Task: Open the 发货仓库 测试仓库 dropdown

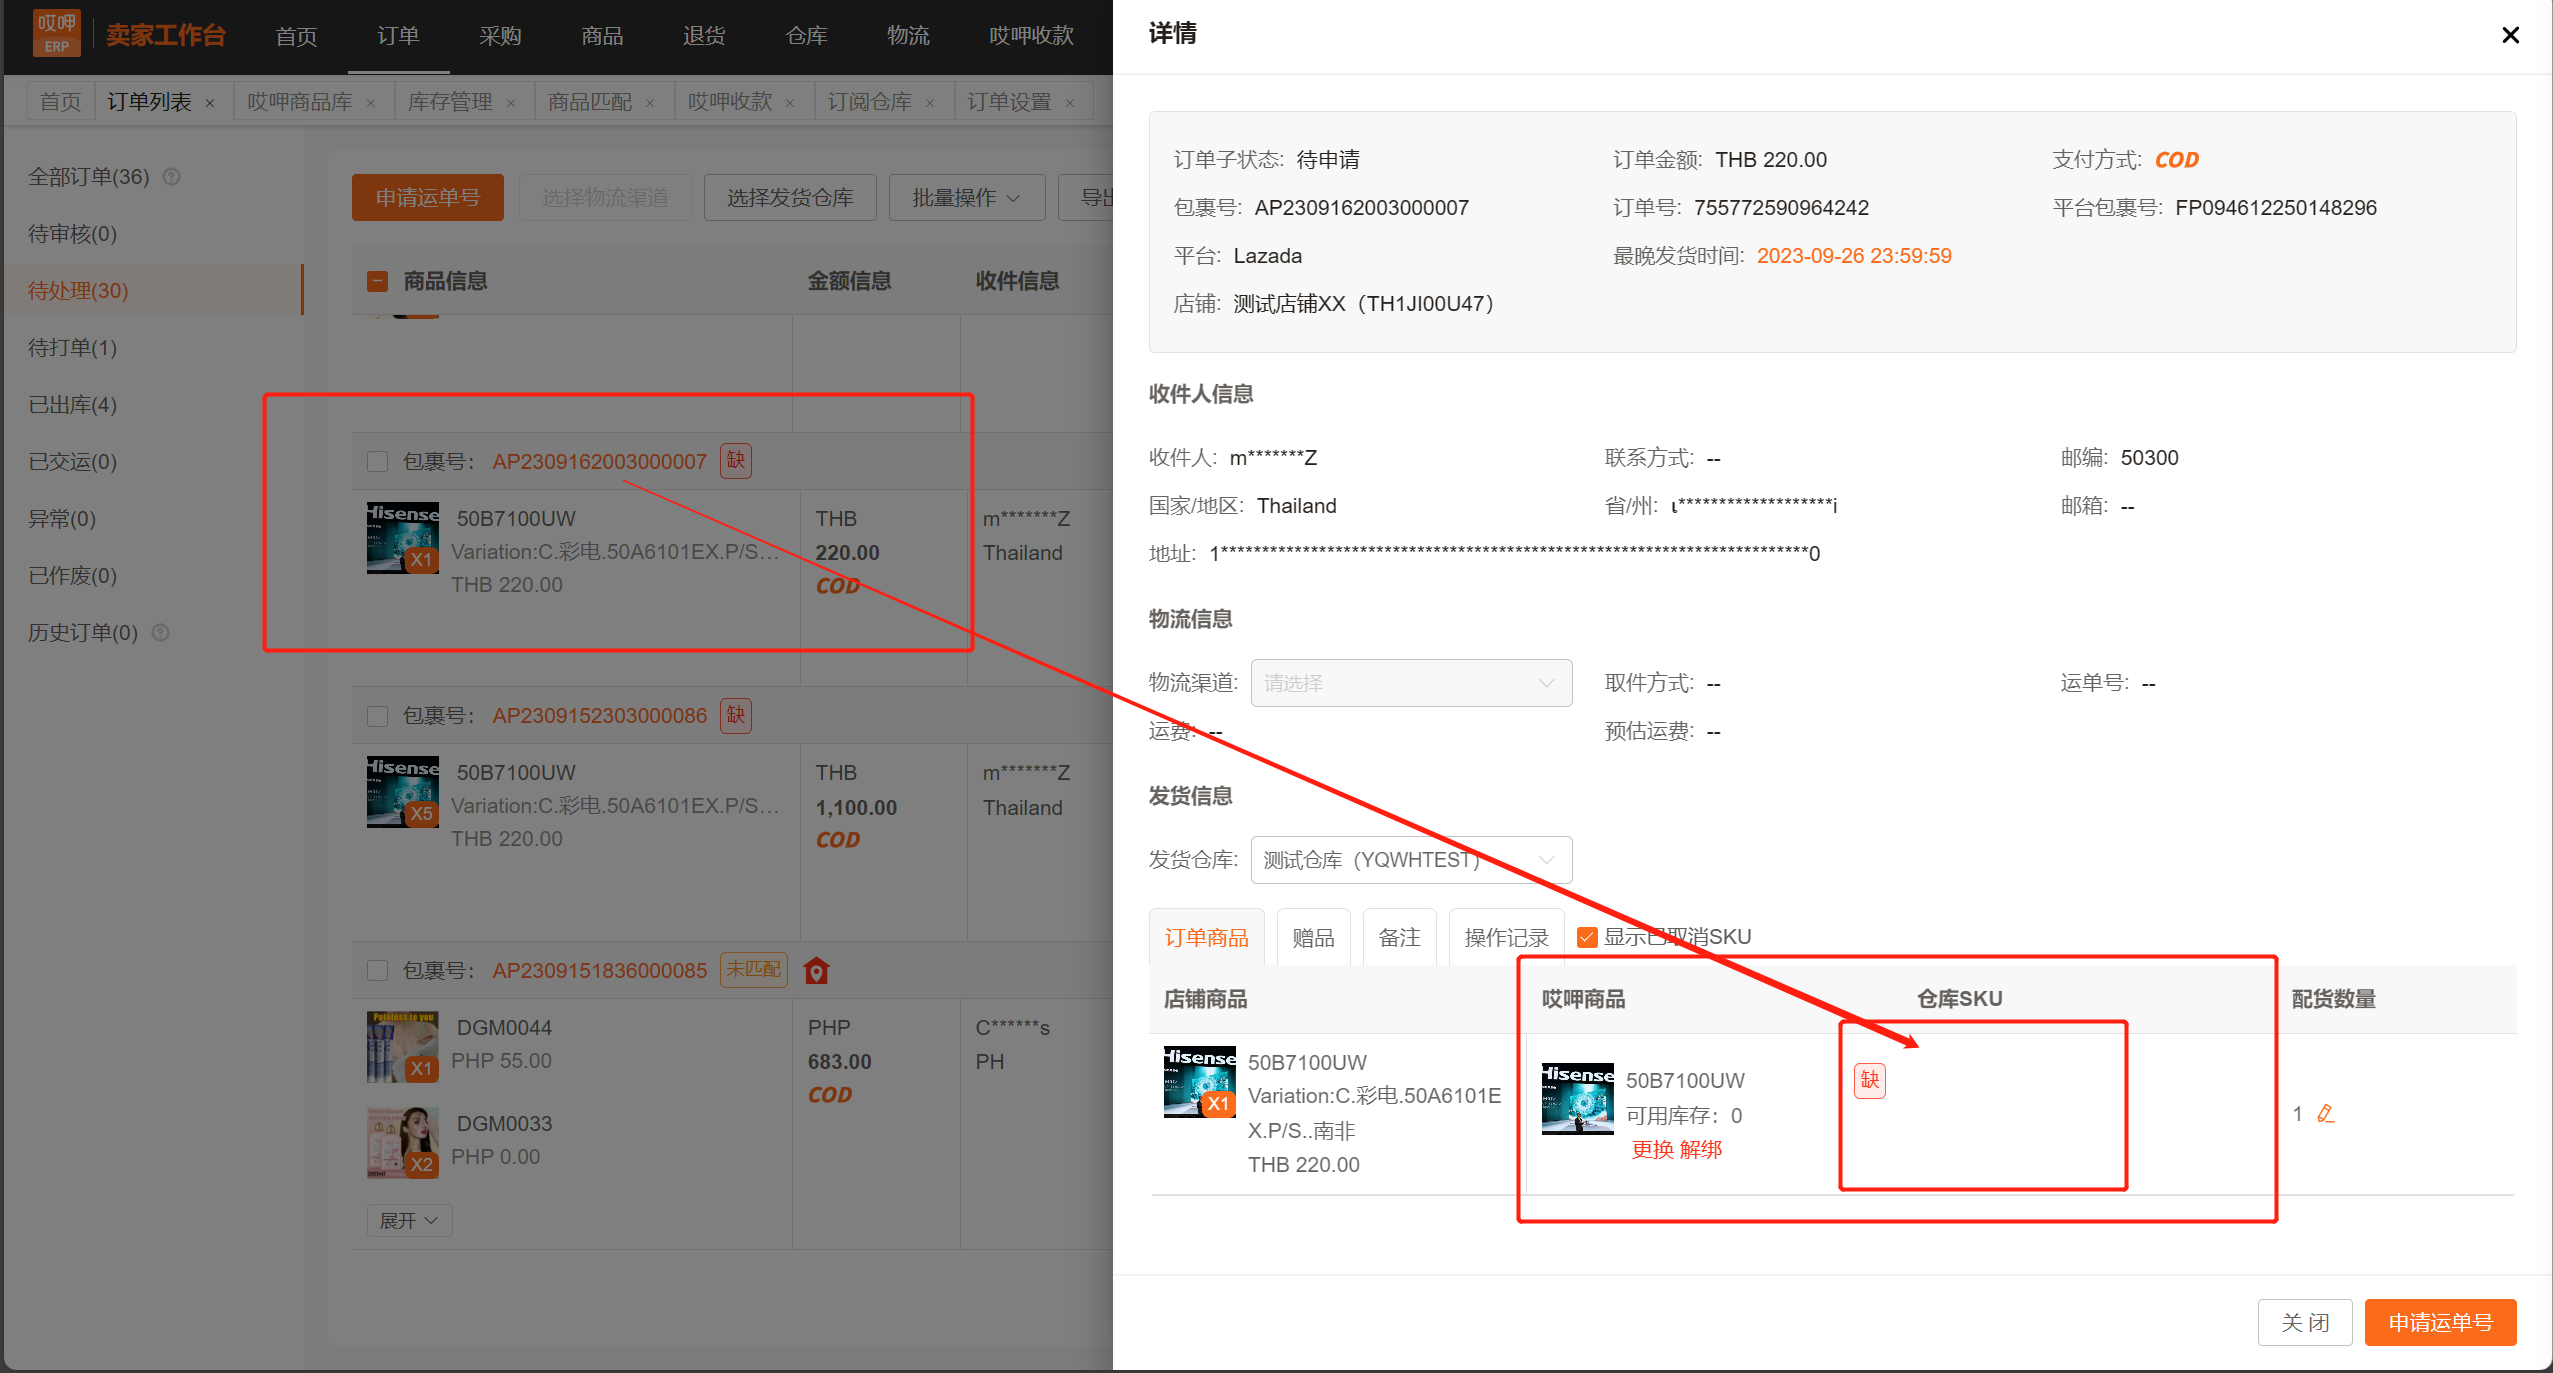Action: [1411, 860]
